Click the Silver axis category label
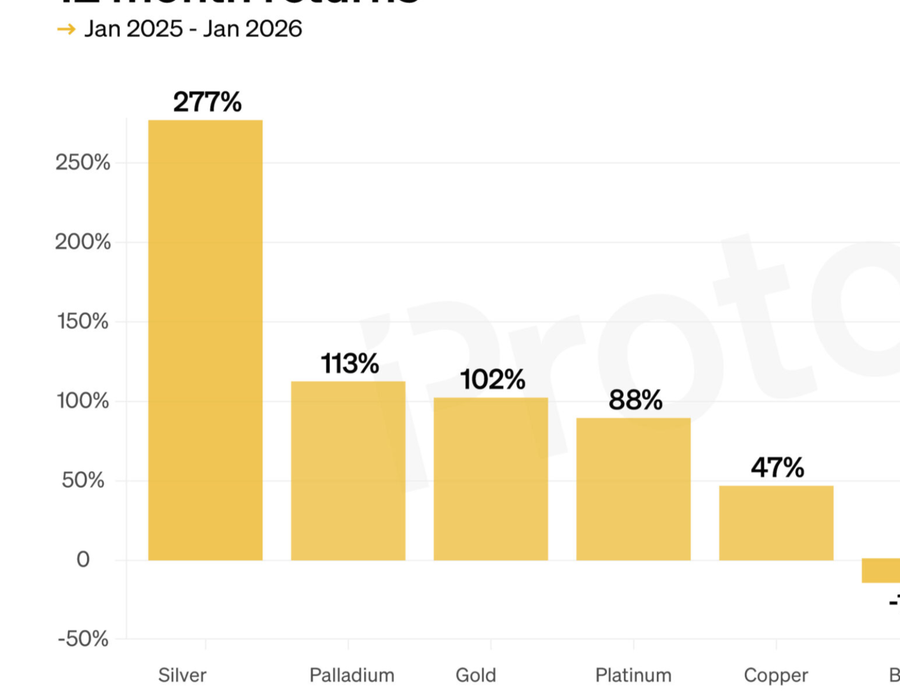Viewport: 900px width, 700px height. (182, 675)
